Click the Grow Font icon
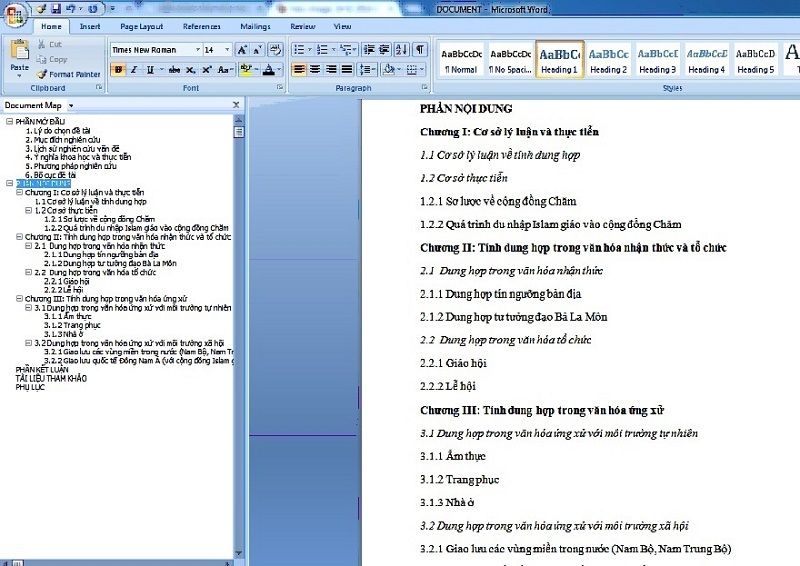This screenshot has width=800, height=566. point(241,49)
